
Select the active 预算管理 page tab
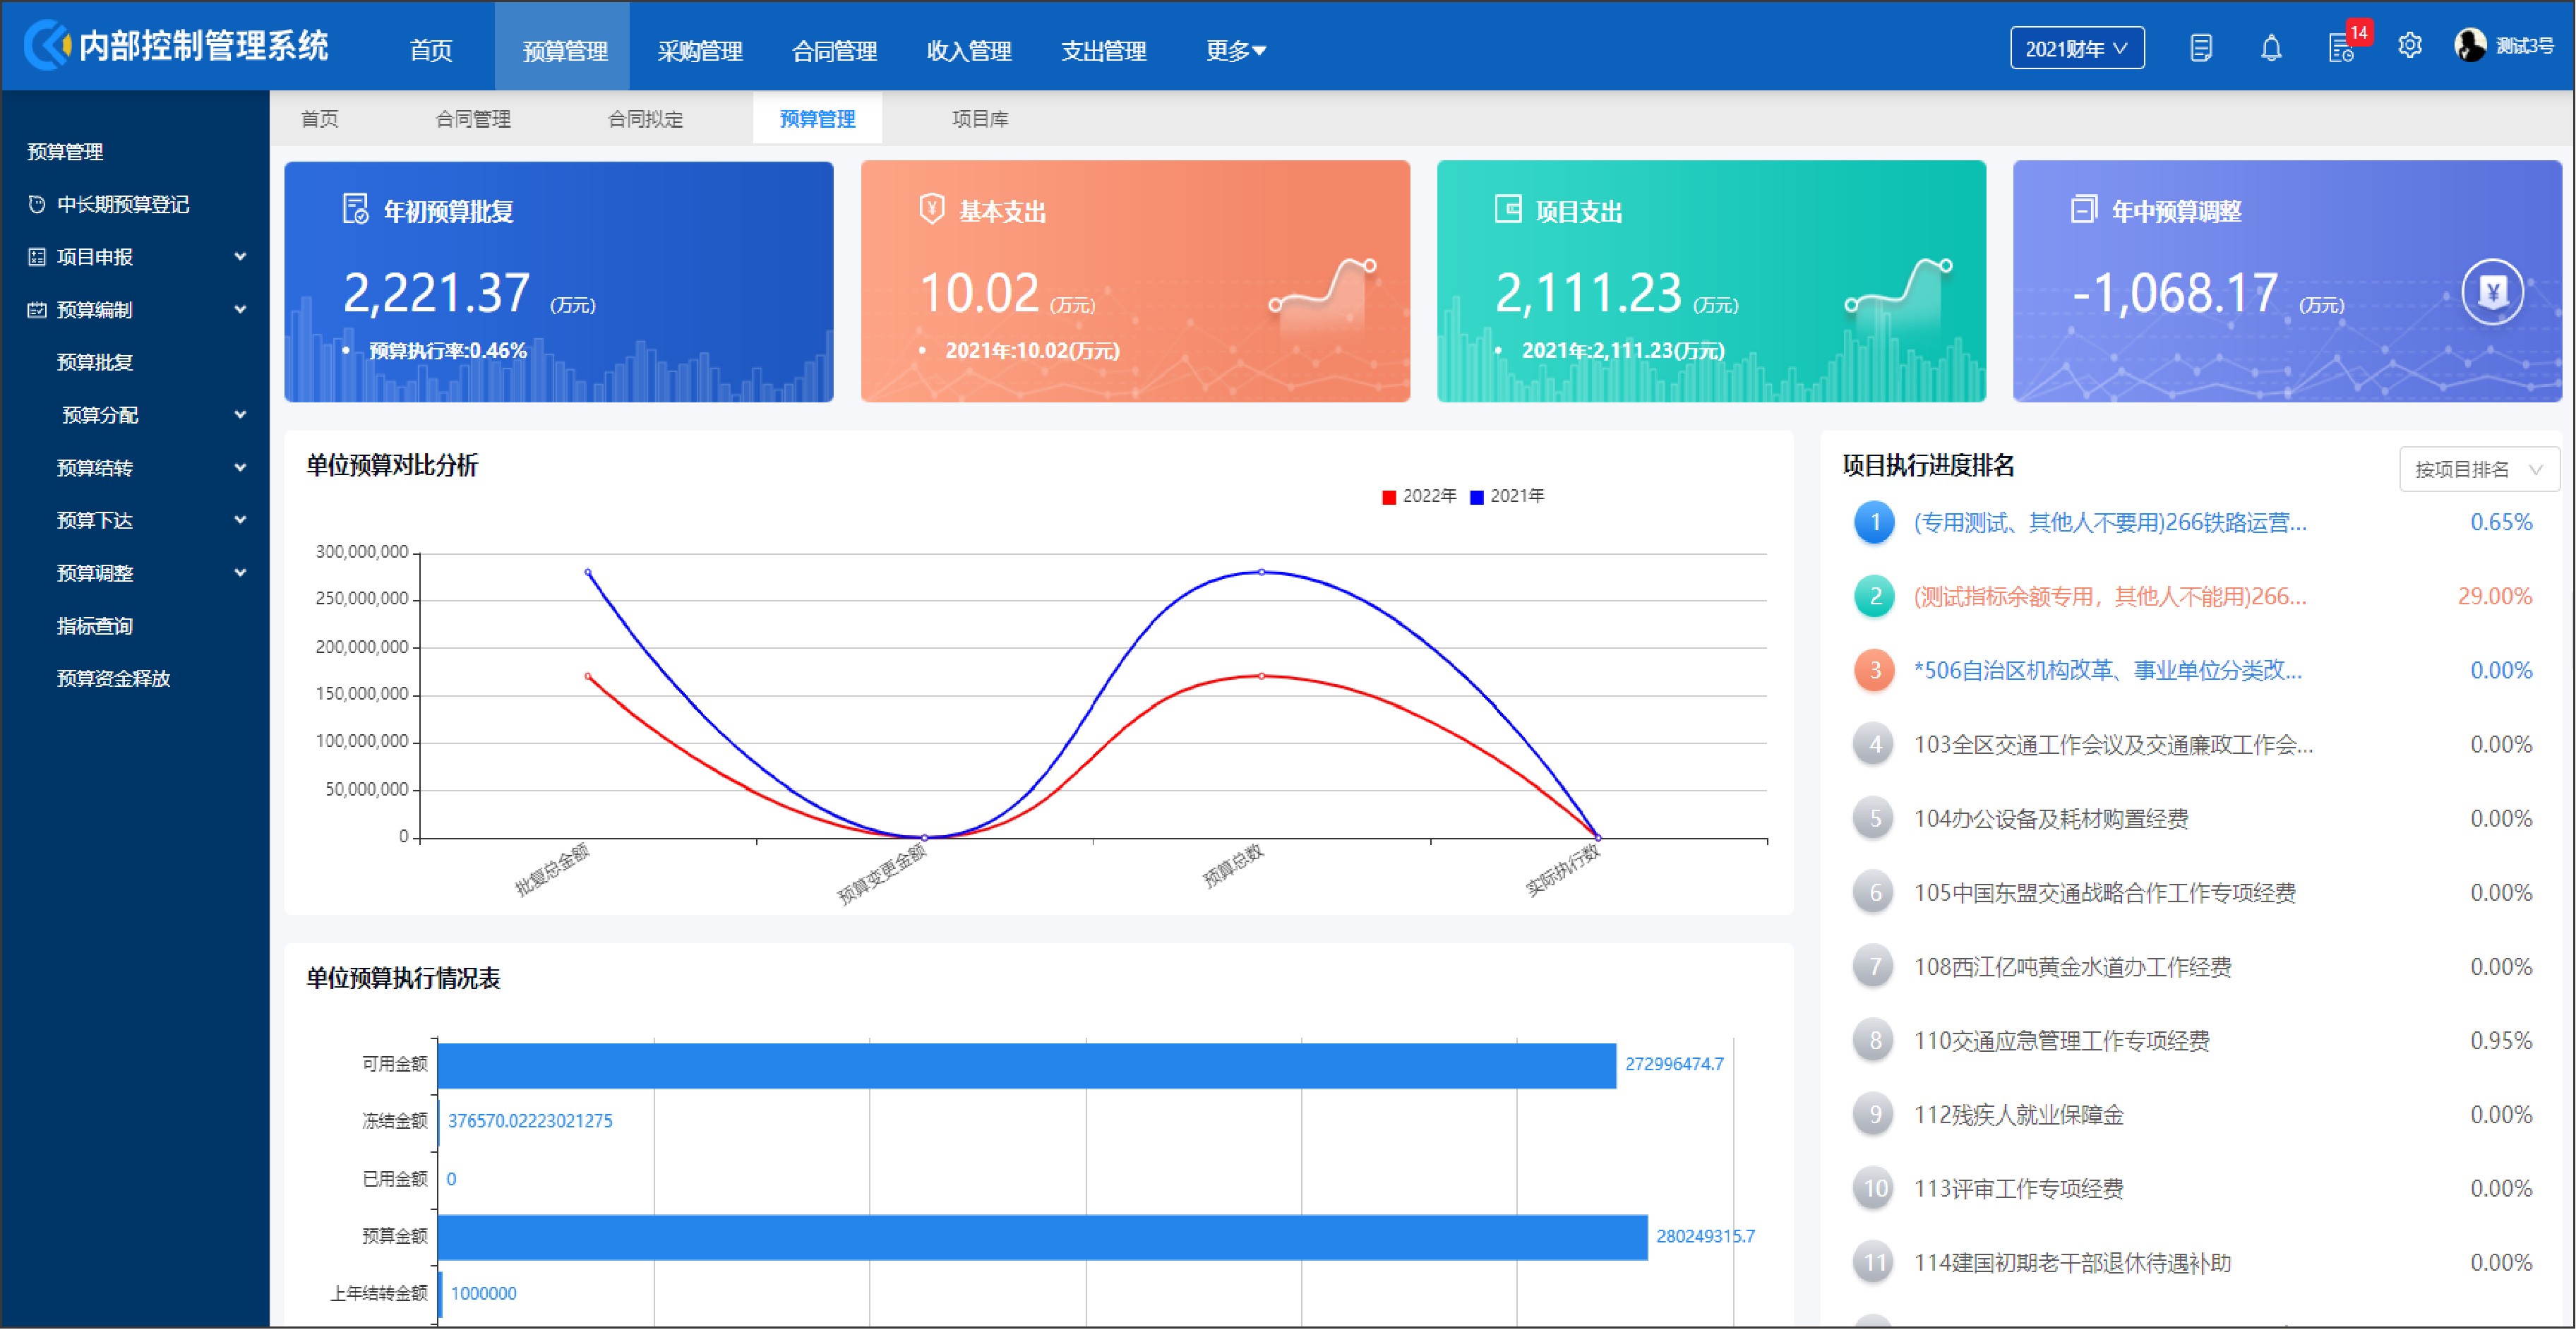pyautogui.click(x=817, y=119)
